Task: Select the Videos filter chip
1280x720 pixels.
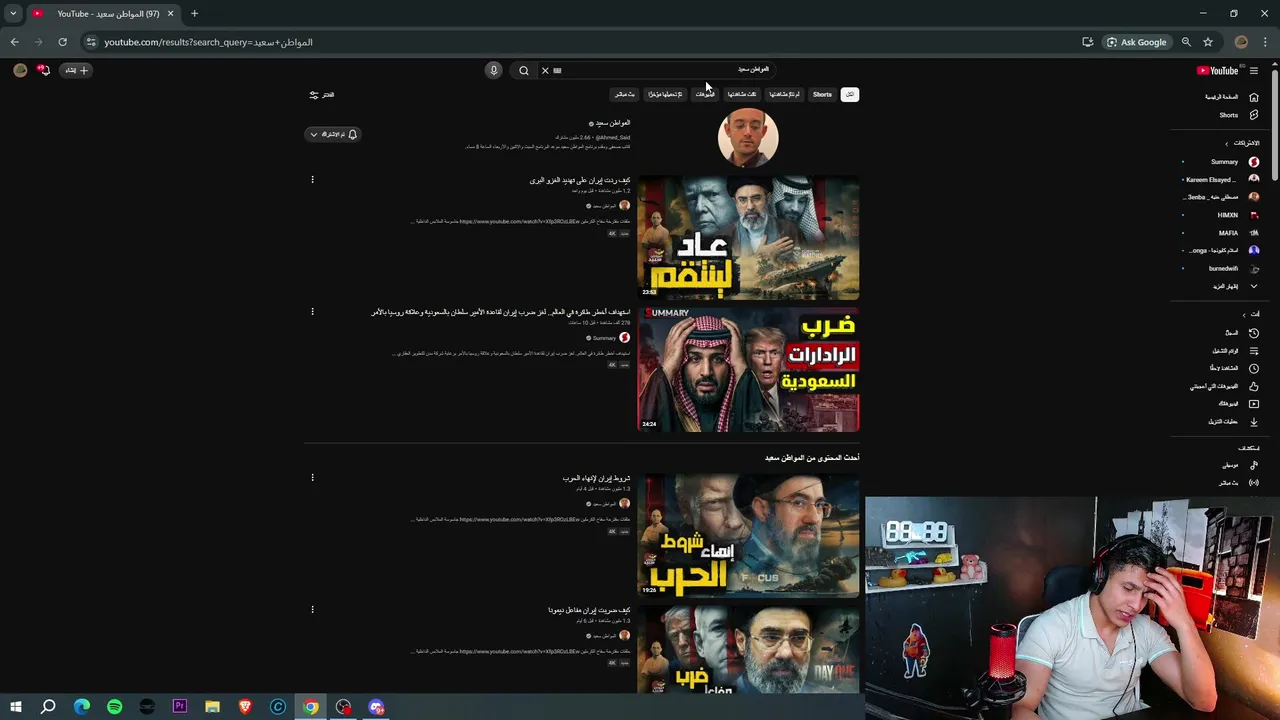Action: 705,95
